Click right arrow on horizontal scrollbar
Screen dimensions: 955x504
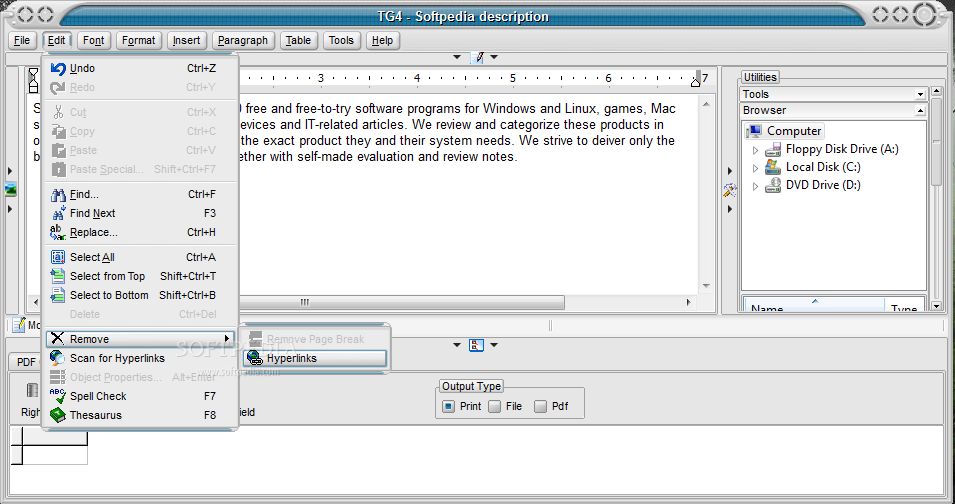(689, 303)
